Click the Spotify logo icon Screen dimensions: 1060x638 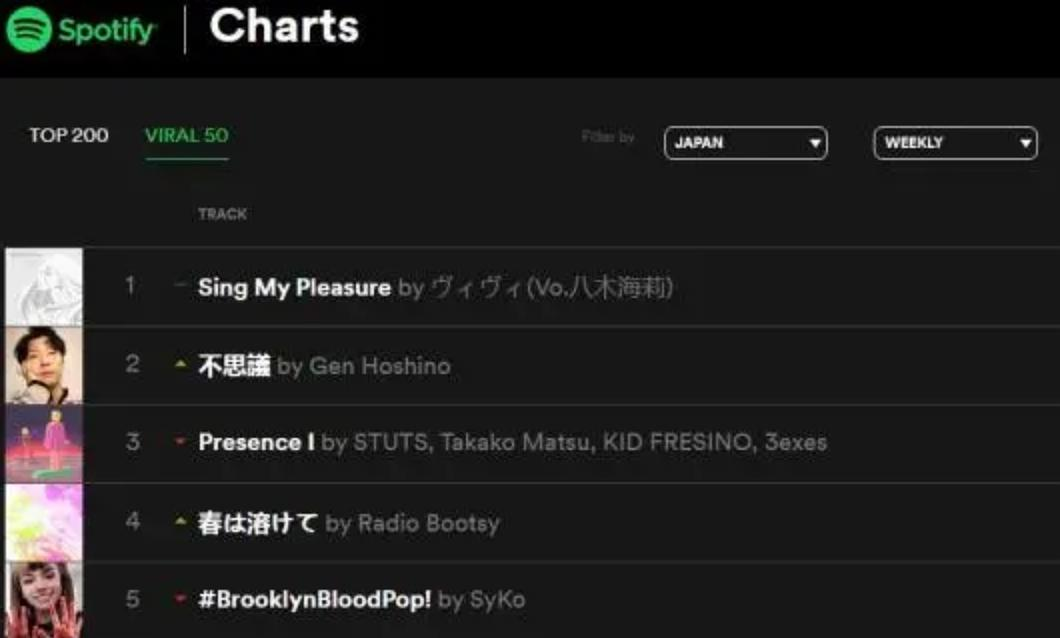pyautogui.click(x=28, y=29)
